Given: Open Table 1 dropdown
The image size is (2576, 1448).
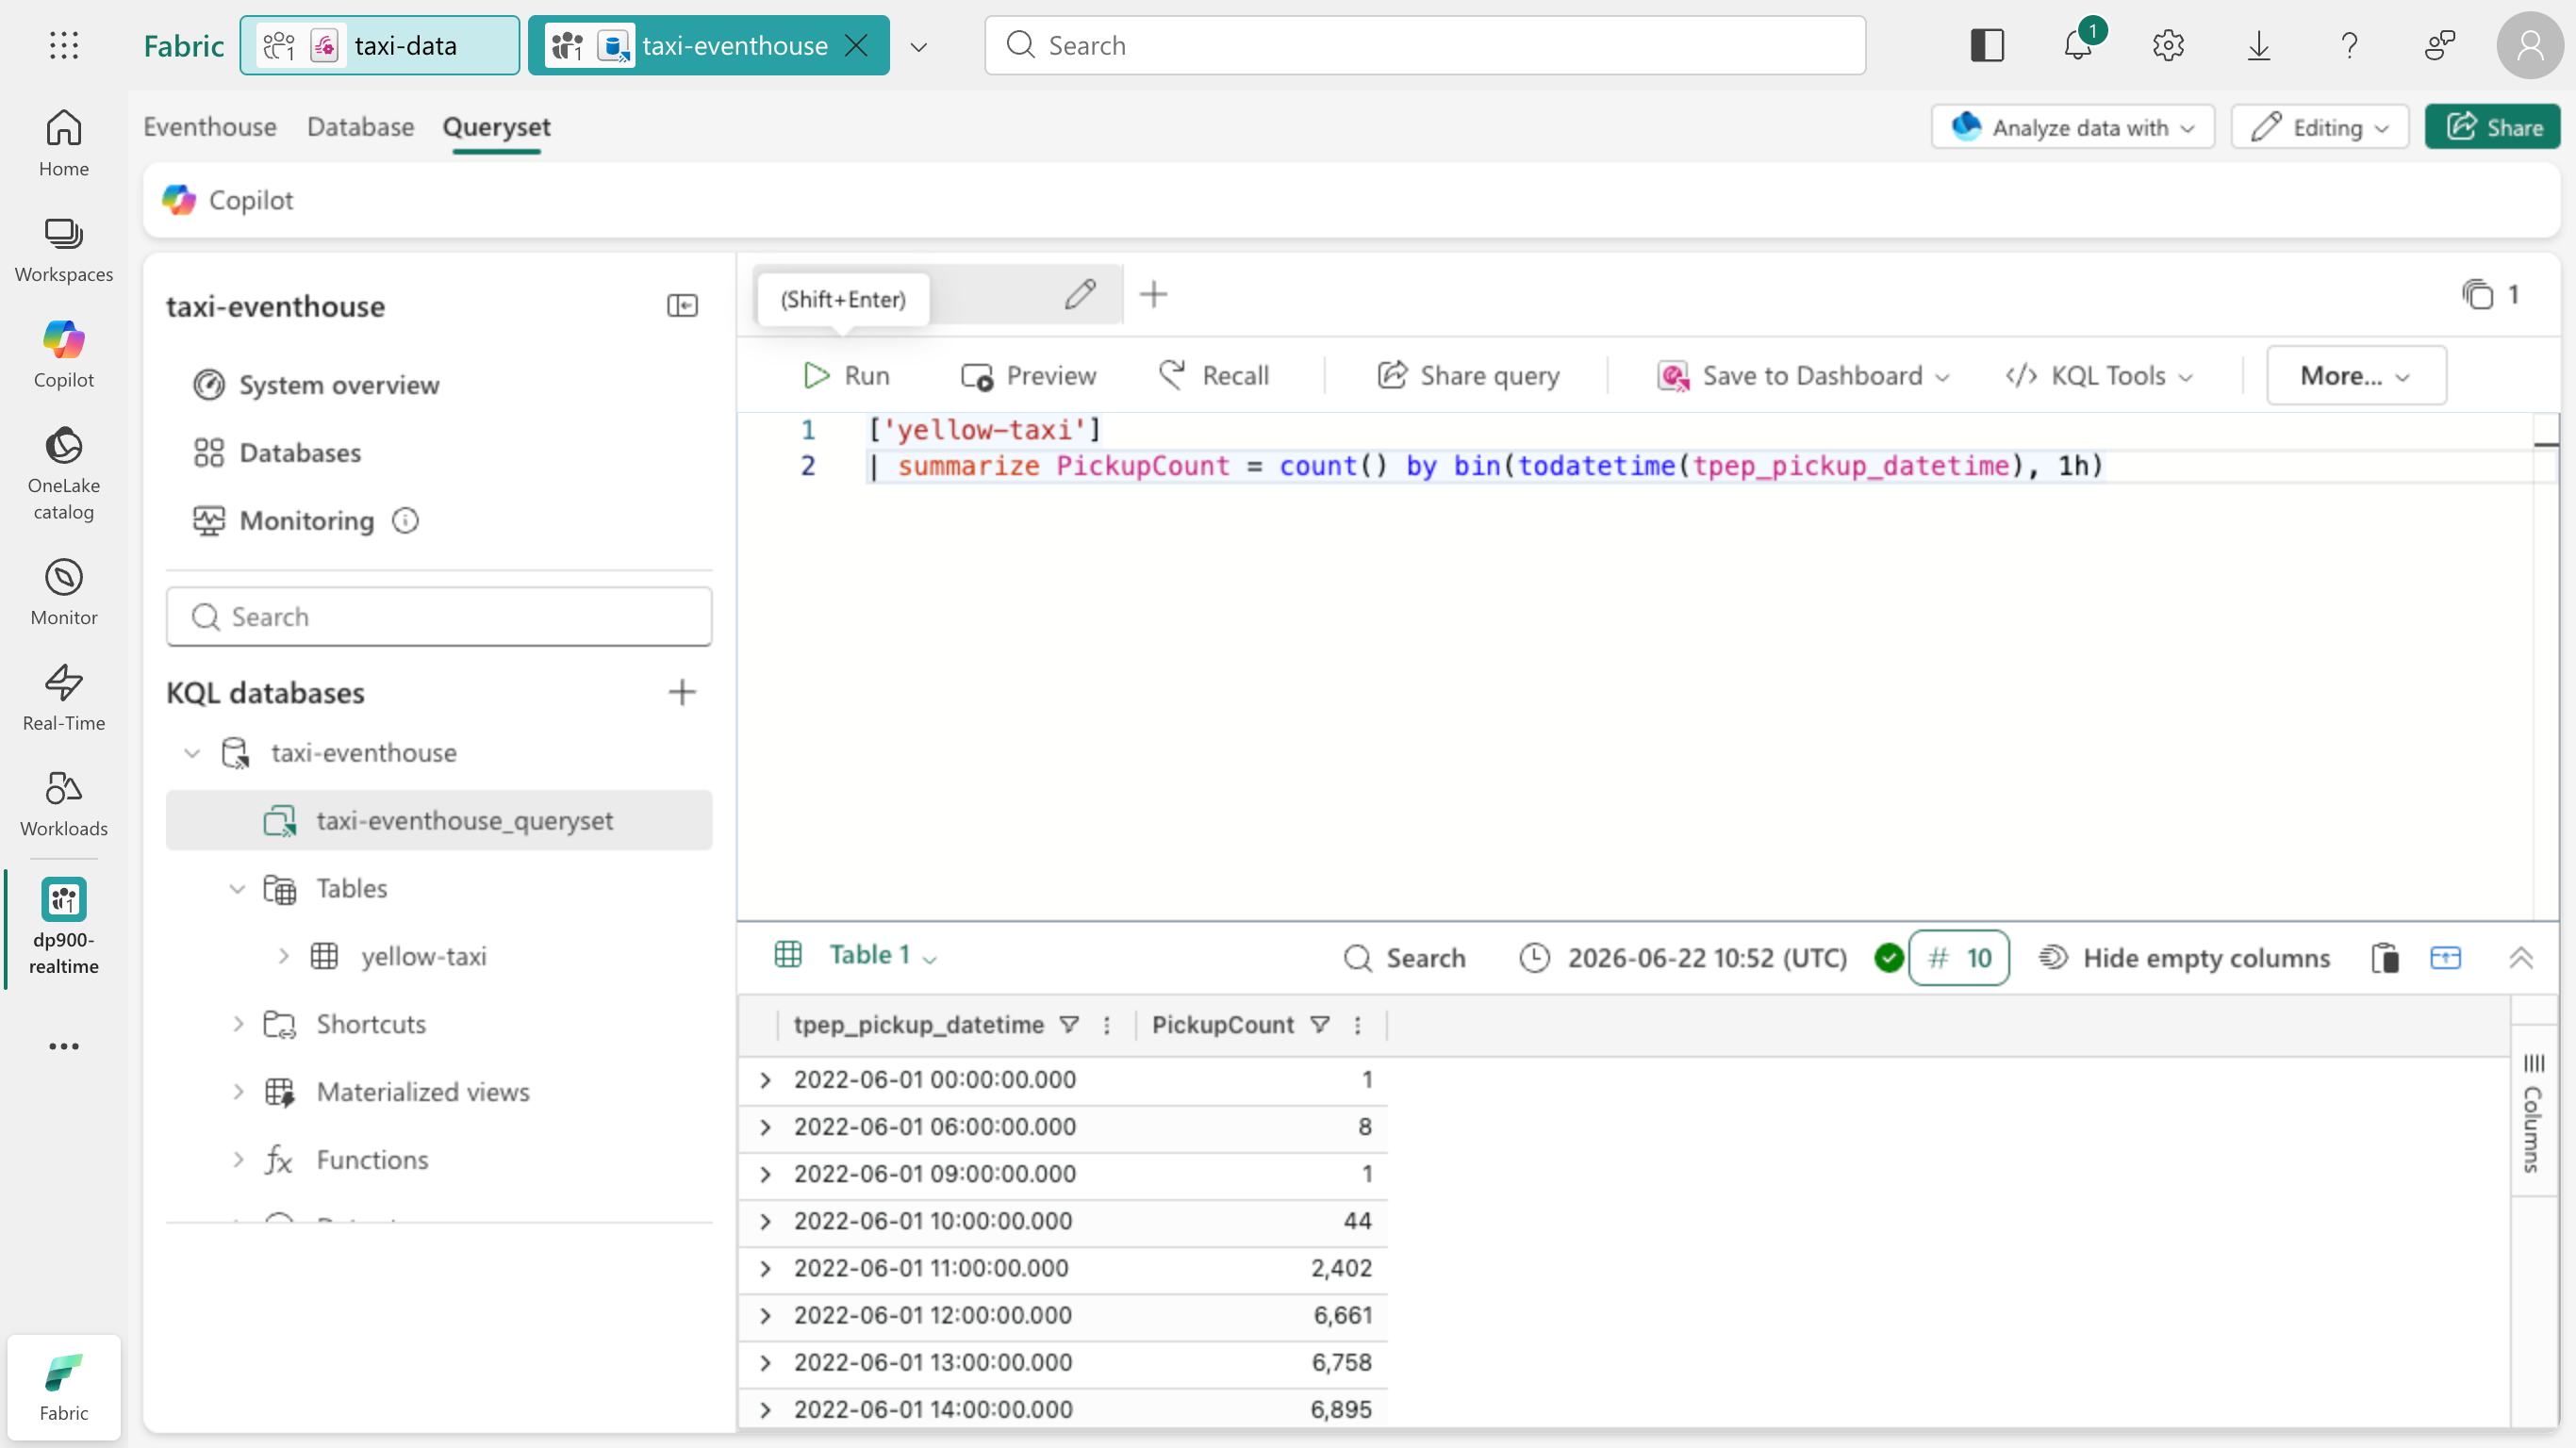Looking at the screenshot, I should click(883, 955).
